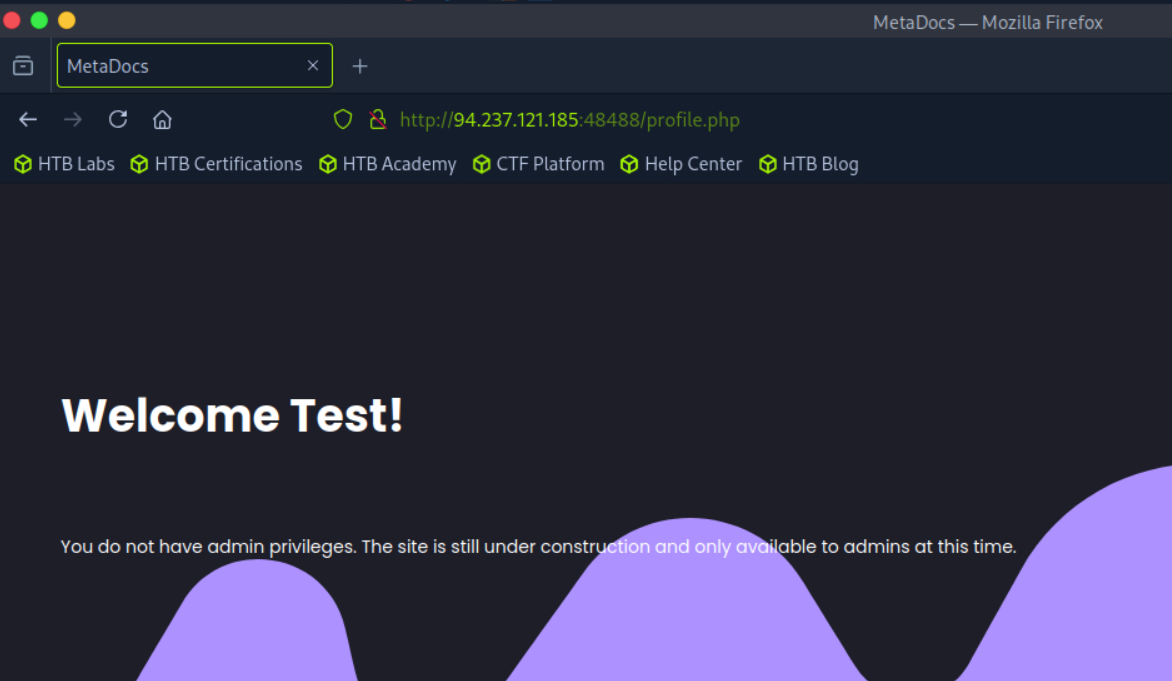Close the MetaDocs tab
Image resolution: width=1172 pixels, height=681 pixels.
(313, 66)
